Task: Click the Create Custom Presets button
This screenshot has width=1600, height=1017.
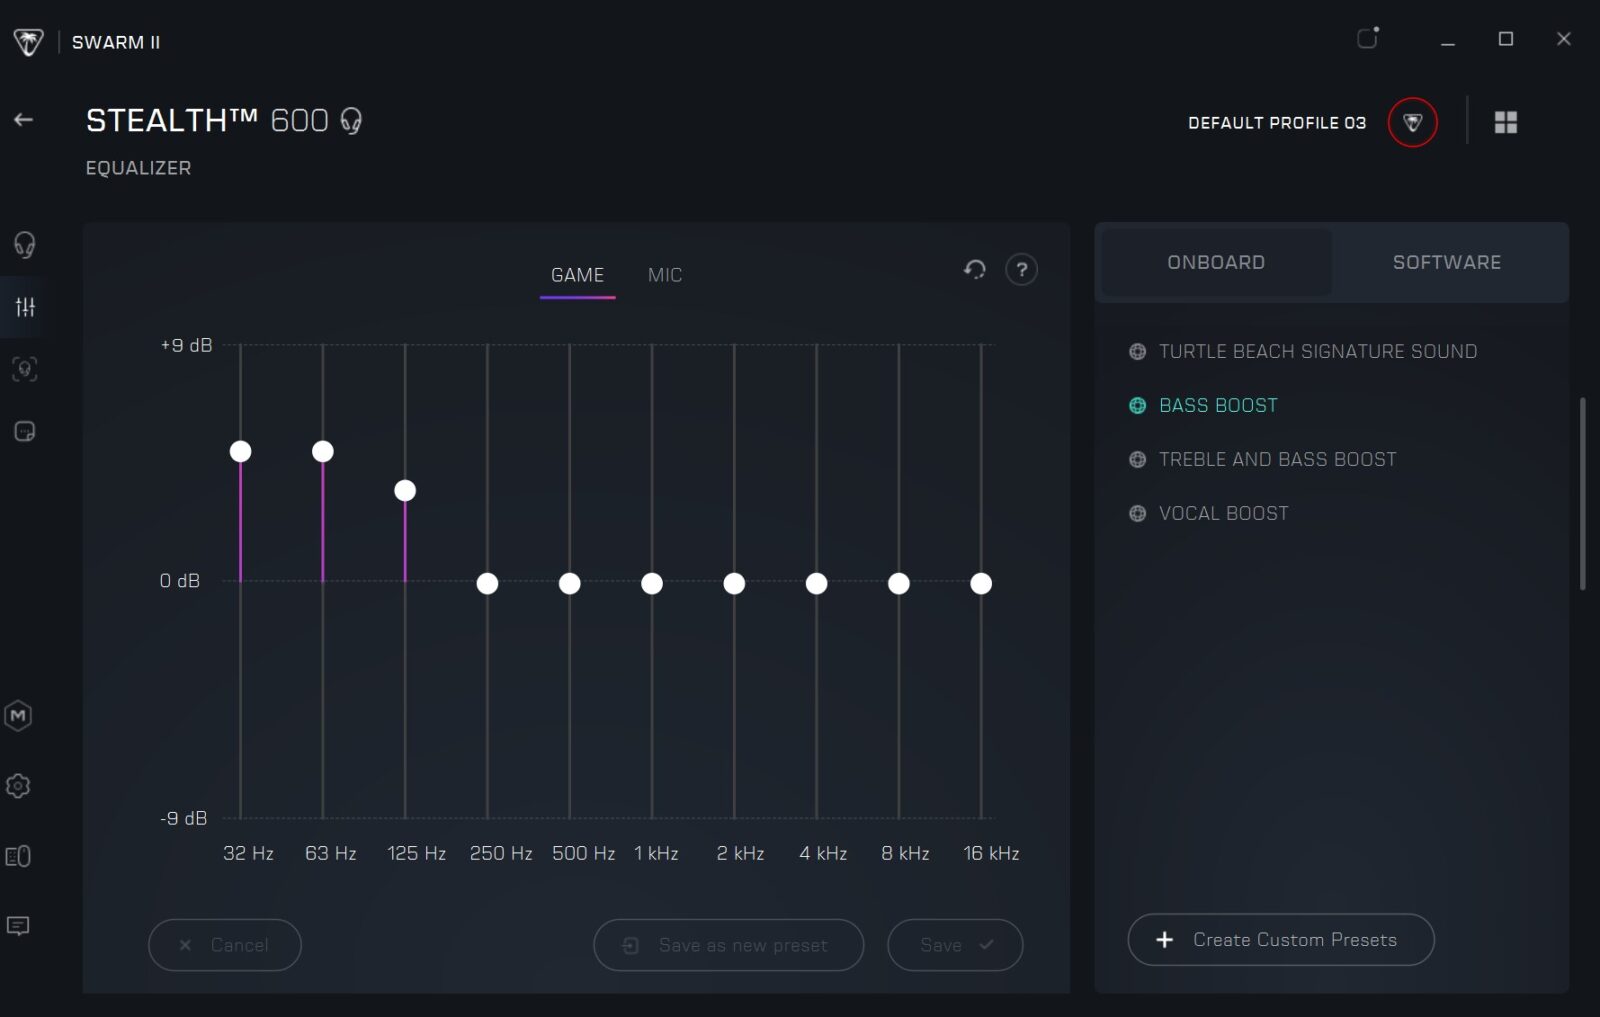Action: (x=1280, y=940)
